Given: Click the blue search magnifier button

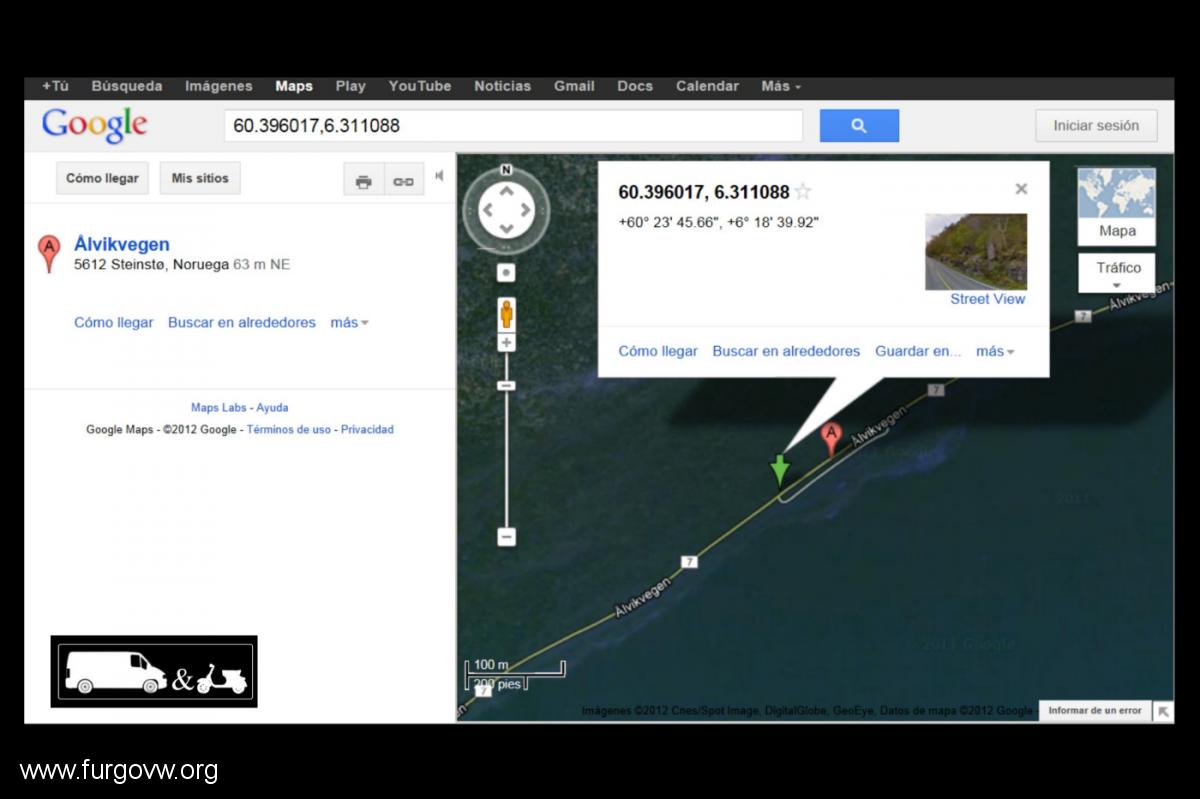Looking at the screenshot, I should tap(859, 126).
